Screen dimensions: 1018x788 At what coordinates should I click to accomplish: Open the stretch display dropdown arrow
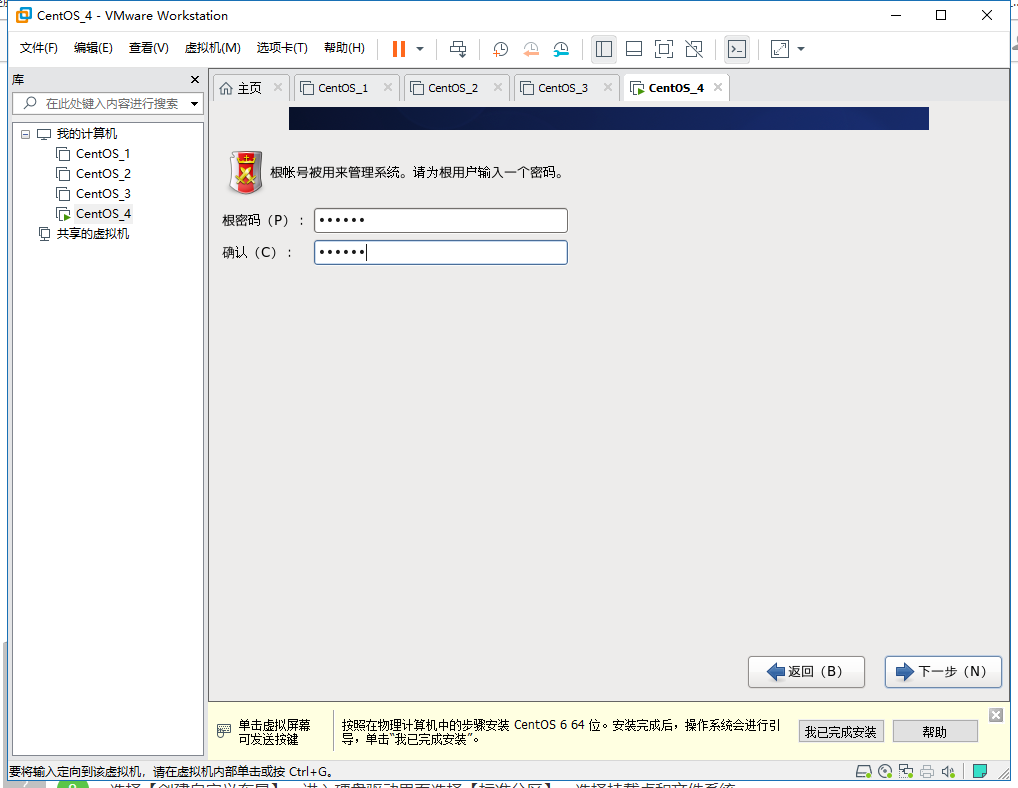click(x=801, y=49)
